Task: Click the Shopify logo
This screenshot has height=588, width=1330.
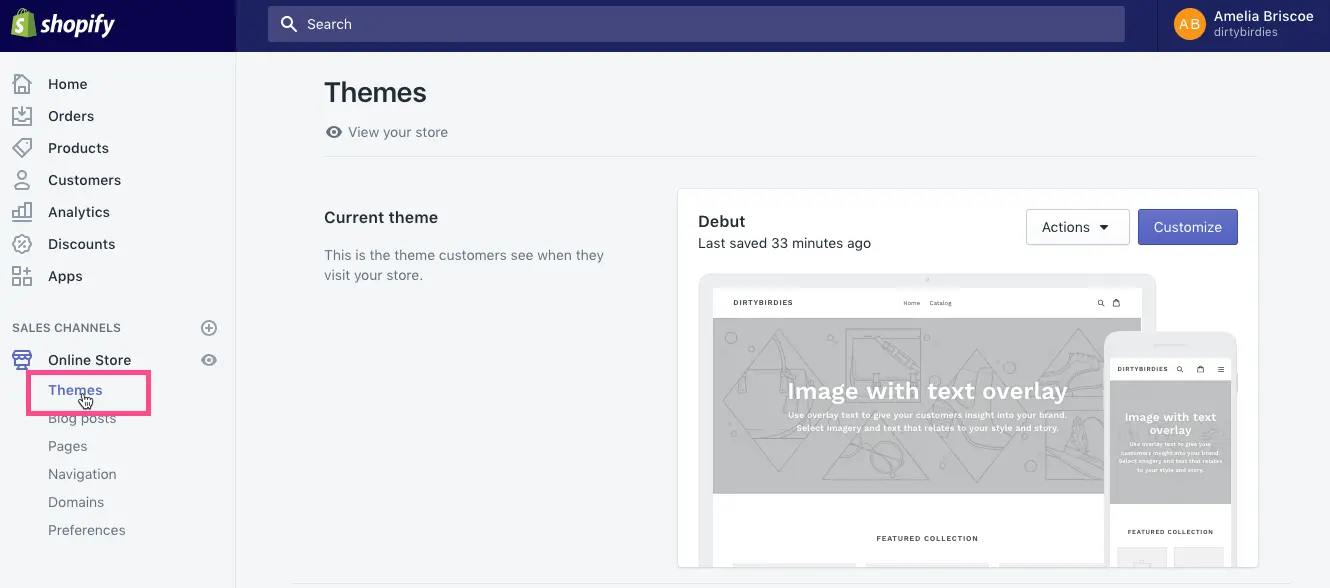Action: pyautogui.click(x=63, y=25)
